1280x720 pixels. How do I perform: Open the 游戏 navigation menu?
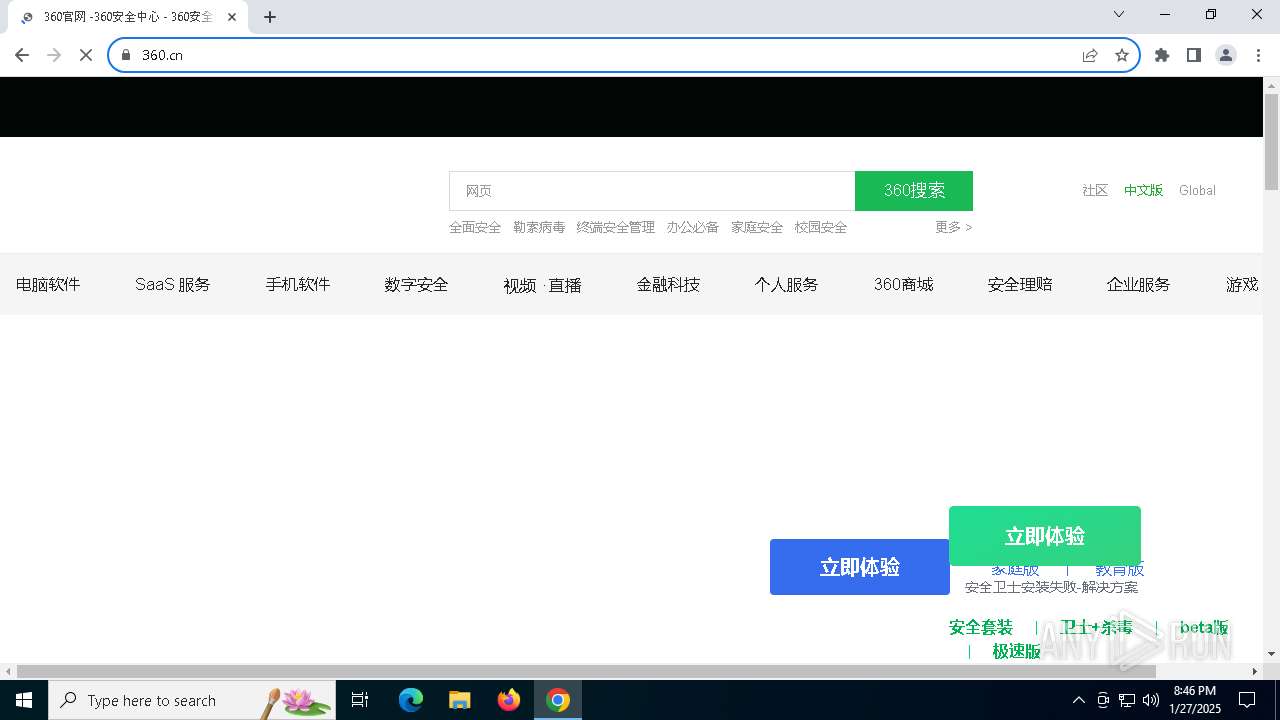click(x=1242, y=284)
